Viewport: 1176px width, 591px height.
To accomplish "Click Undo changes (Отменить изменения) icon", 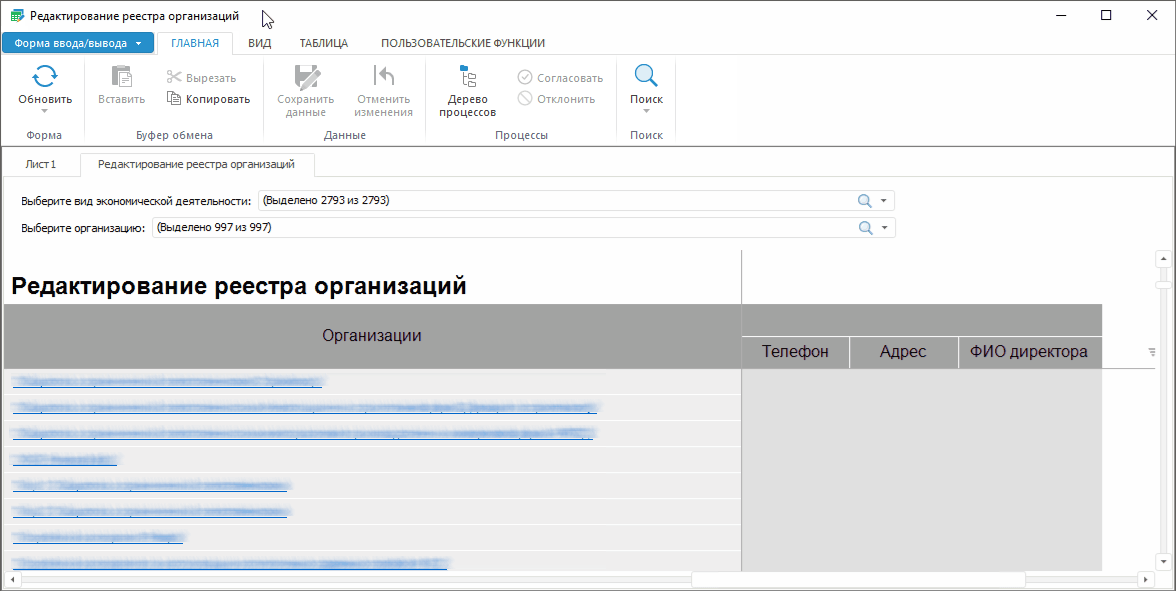I will coord(383,77).
